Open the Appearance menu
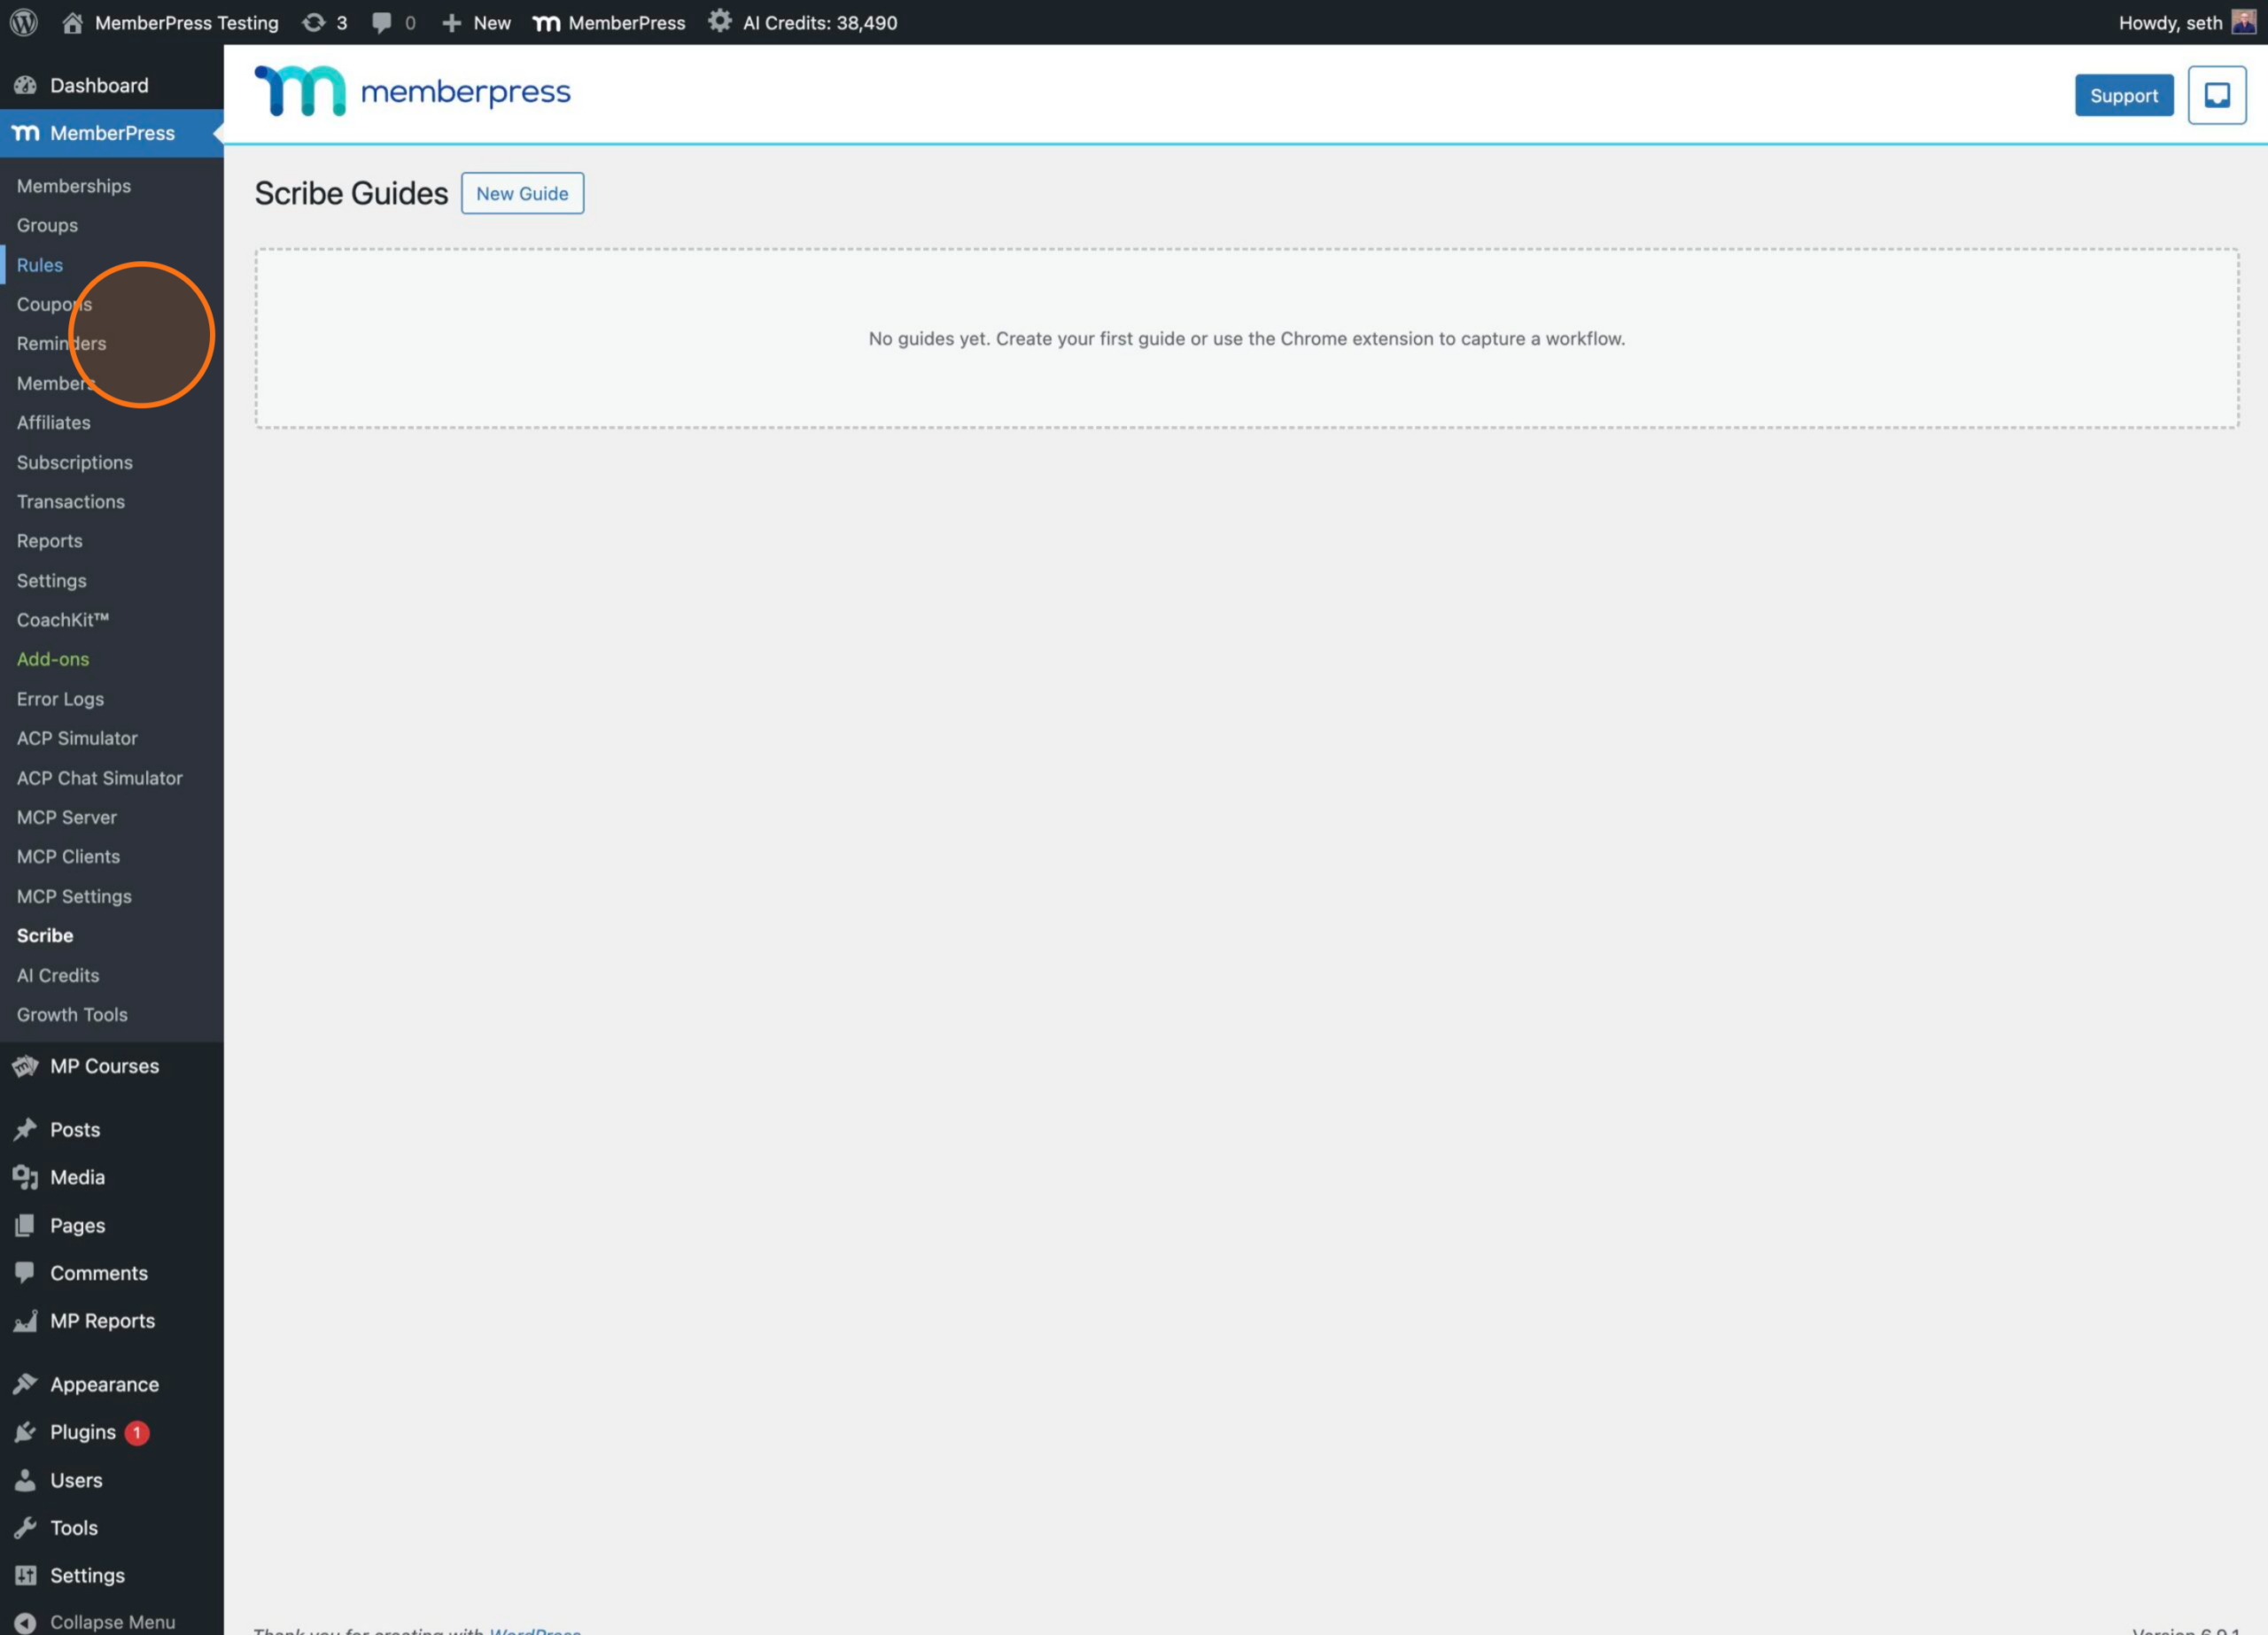This screenshot has height=1635, width=2268. [112, 1384]
